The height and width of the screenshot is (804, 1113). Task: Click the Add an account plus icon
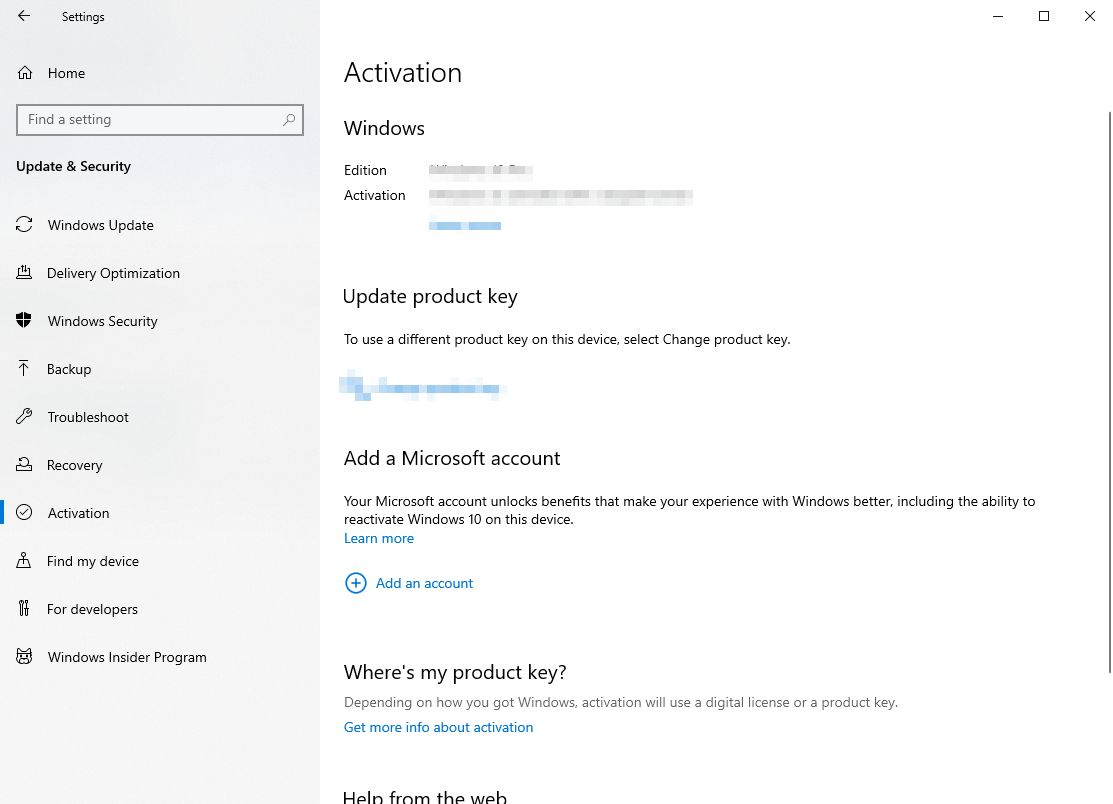tap(356, 583)
